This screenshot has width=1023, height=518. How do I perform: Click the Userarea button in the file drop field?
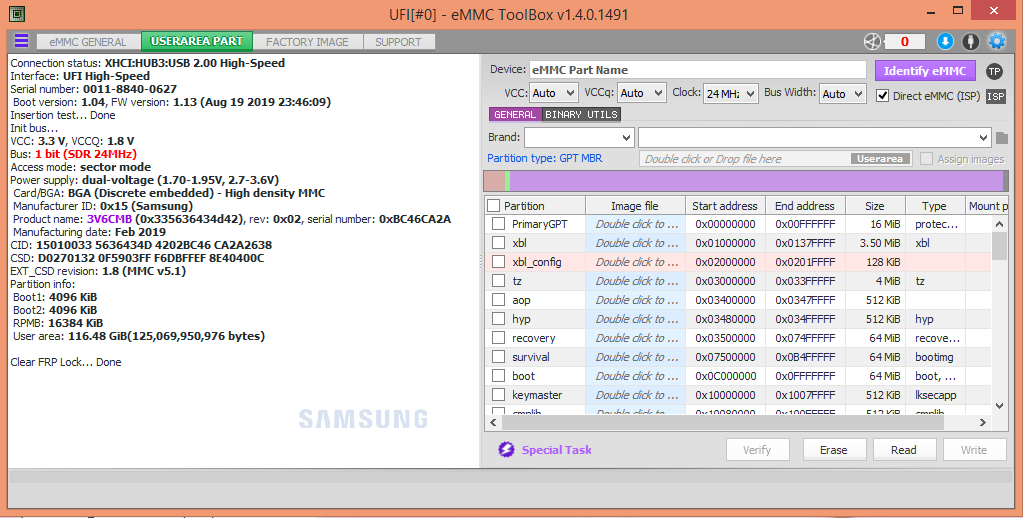click(x=880, y=159)
